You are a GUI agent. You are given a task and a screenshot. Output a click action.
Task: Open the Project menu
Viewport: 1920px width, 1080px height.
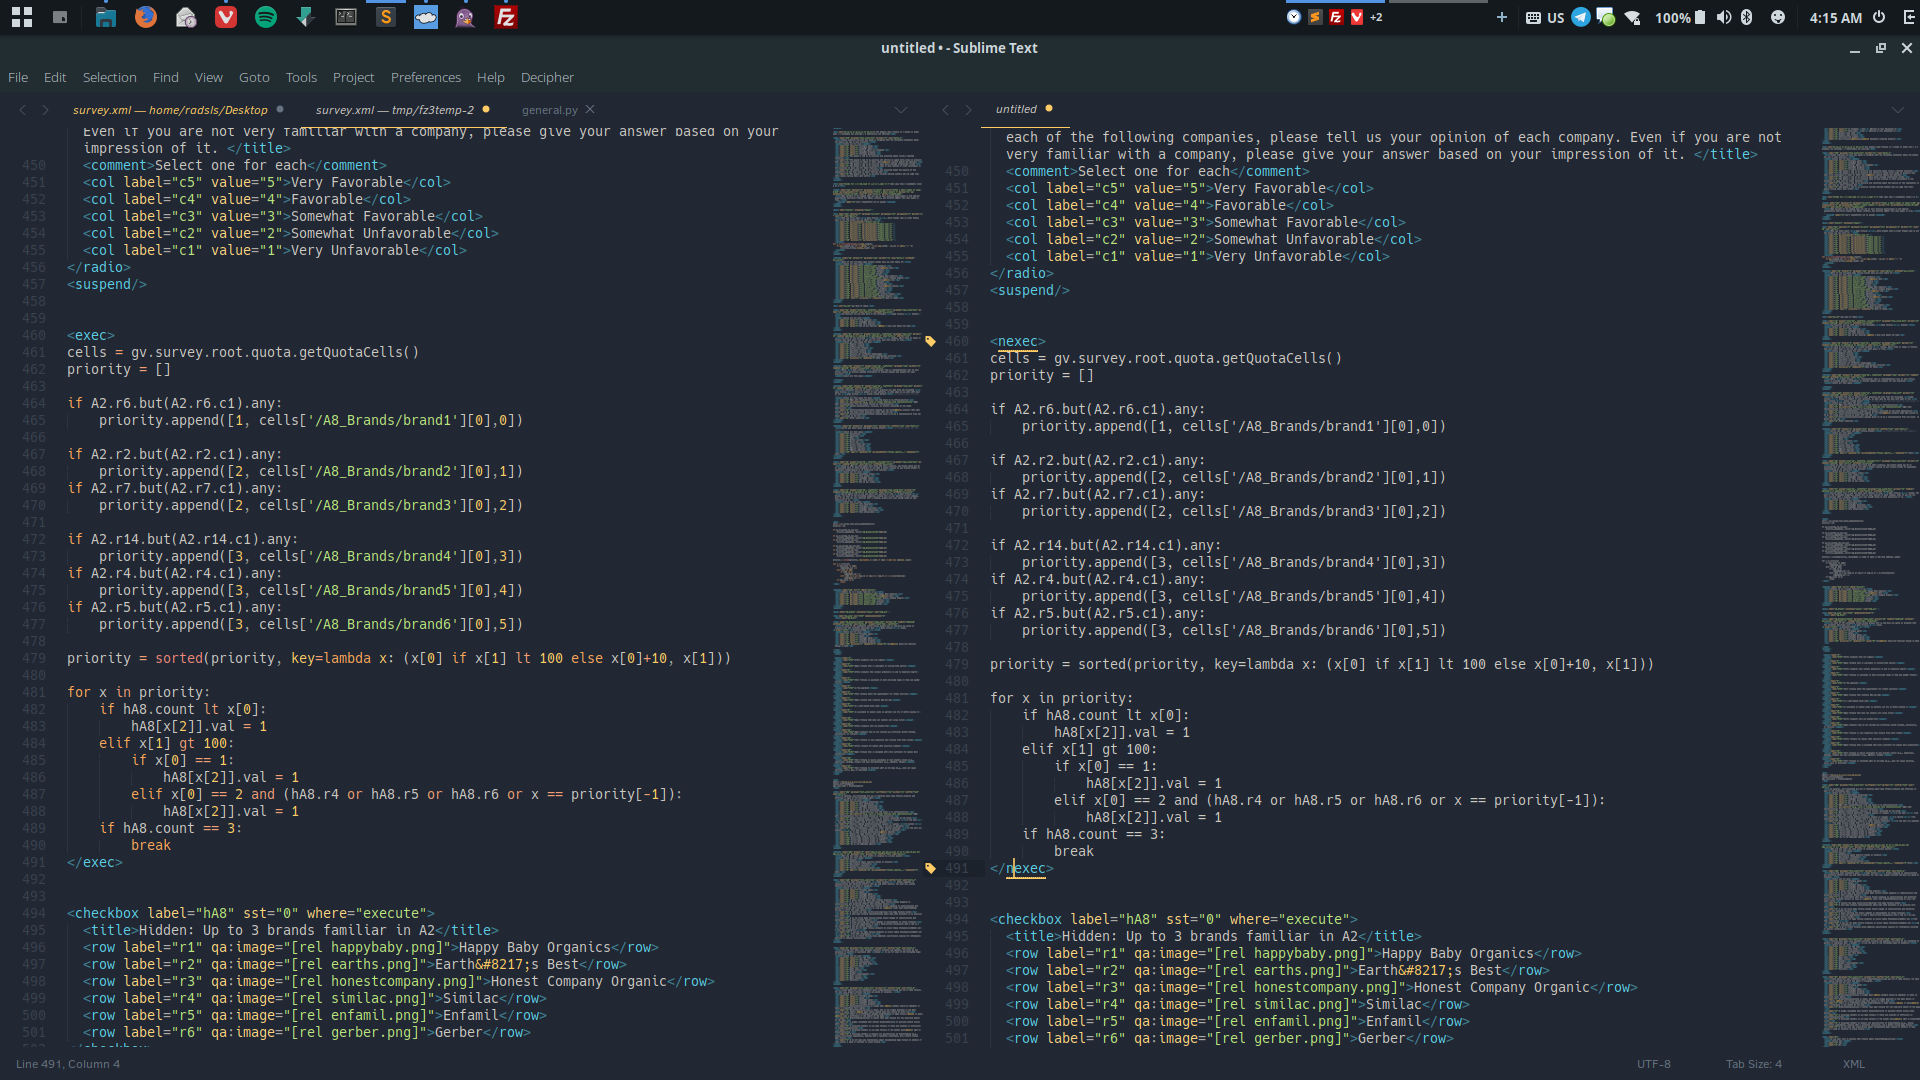pos(353,77)
